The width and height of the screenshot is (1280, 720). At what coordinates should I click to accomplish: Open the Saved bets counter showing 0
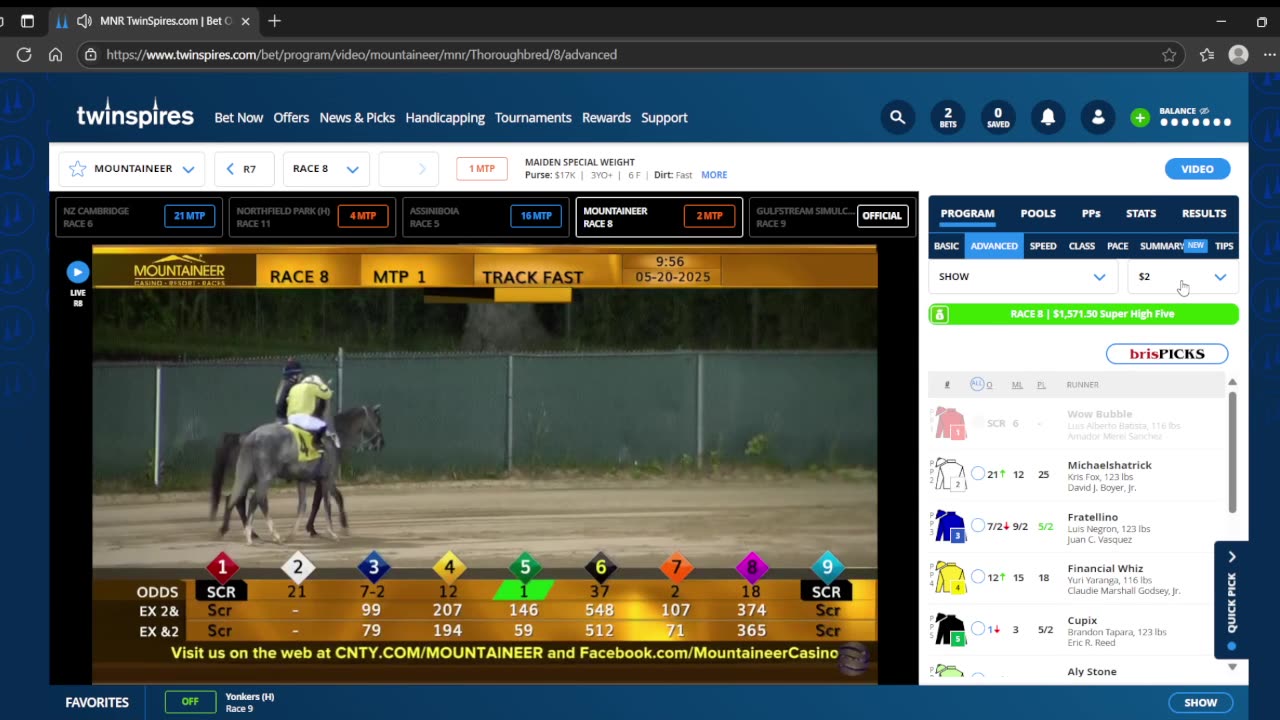pos(998,118)
